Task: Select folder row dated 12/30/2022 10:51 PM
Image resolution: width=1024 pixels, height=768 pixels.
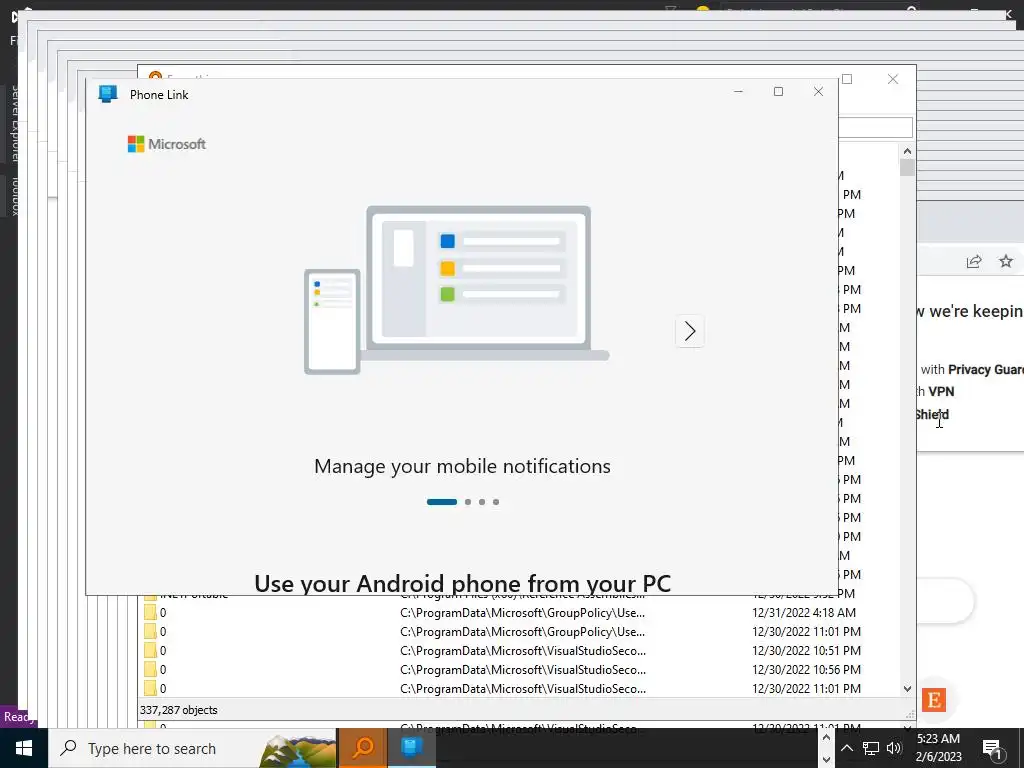Action: click(x=520, y=650)
